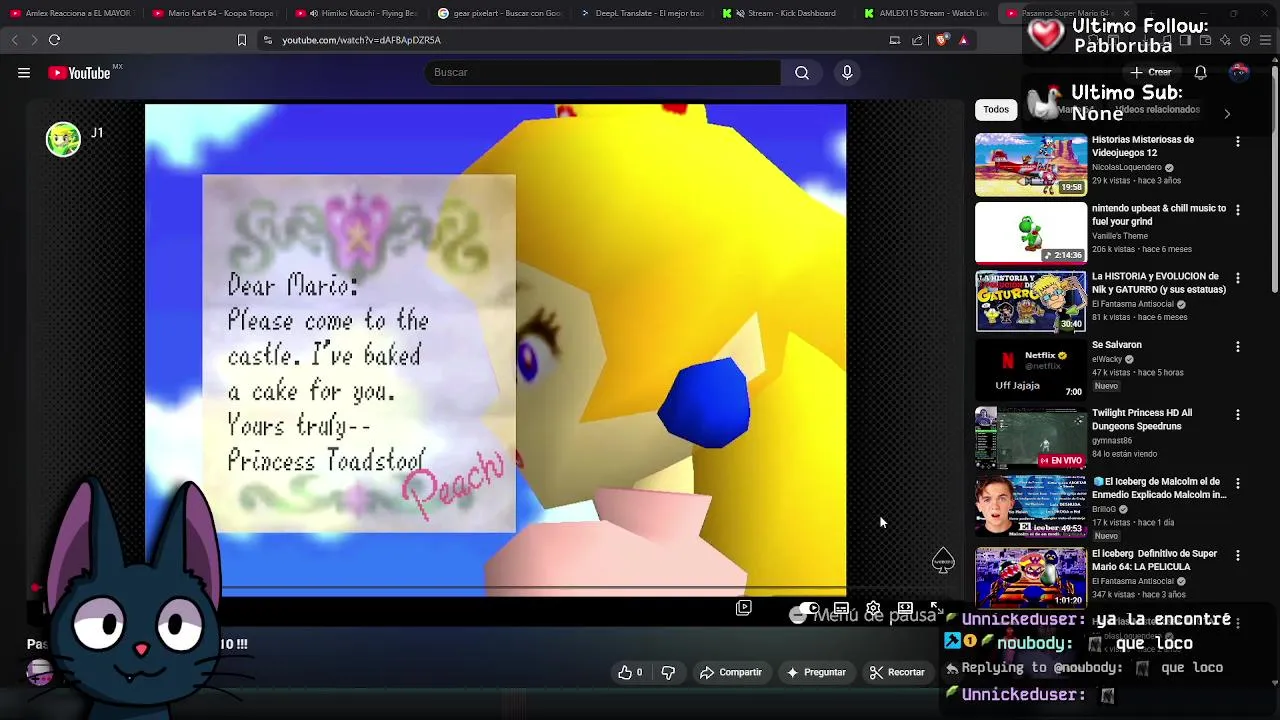Start voice search with microphone icon
Image resolution: width=1280 pixels, height=720 pixels.
click(847, 72)
